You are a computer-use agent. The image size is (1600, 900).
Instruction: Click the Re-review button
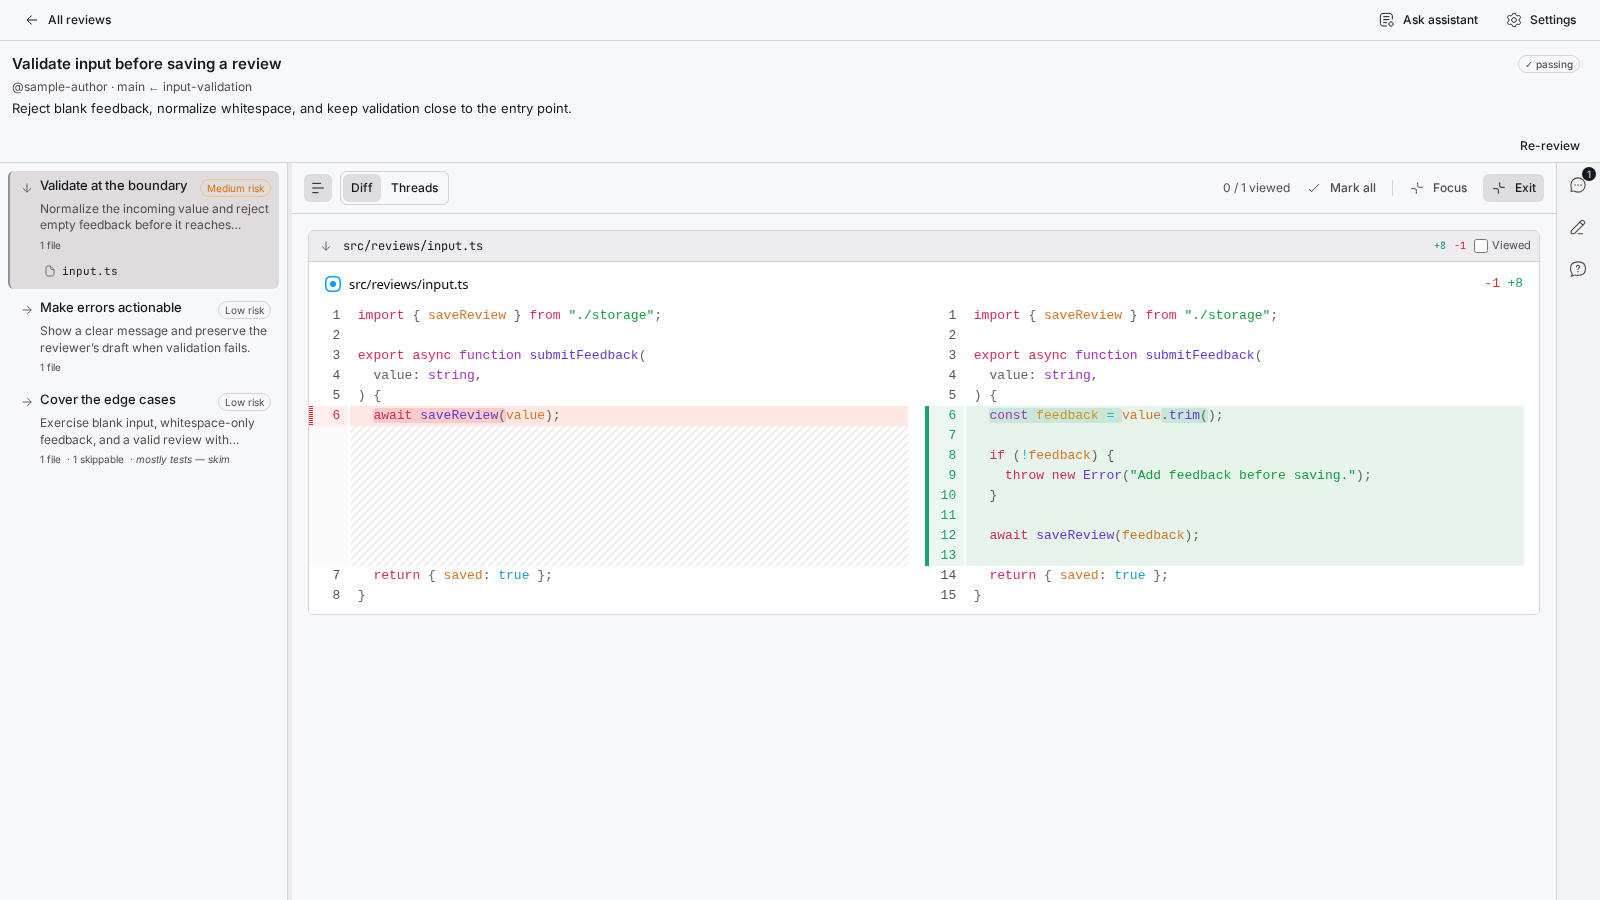tap(1550, 146)
